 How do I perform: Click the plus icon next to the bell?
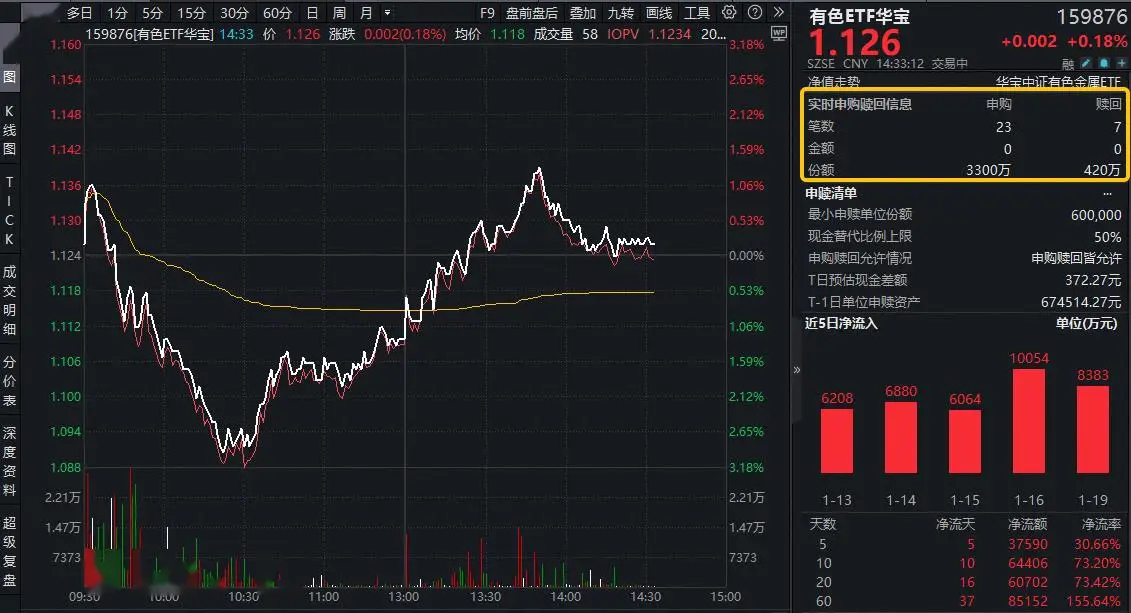(x=1121, y=62)
